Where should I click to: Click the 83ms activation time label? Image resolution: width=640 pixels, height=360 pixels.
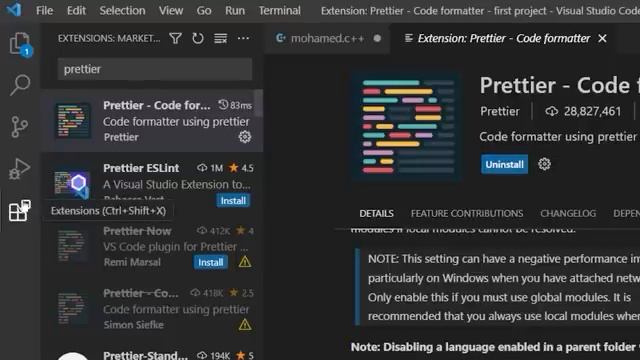click(x=235, y=105)
